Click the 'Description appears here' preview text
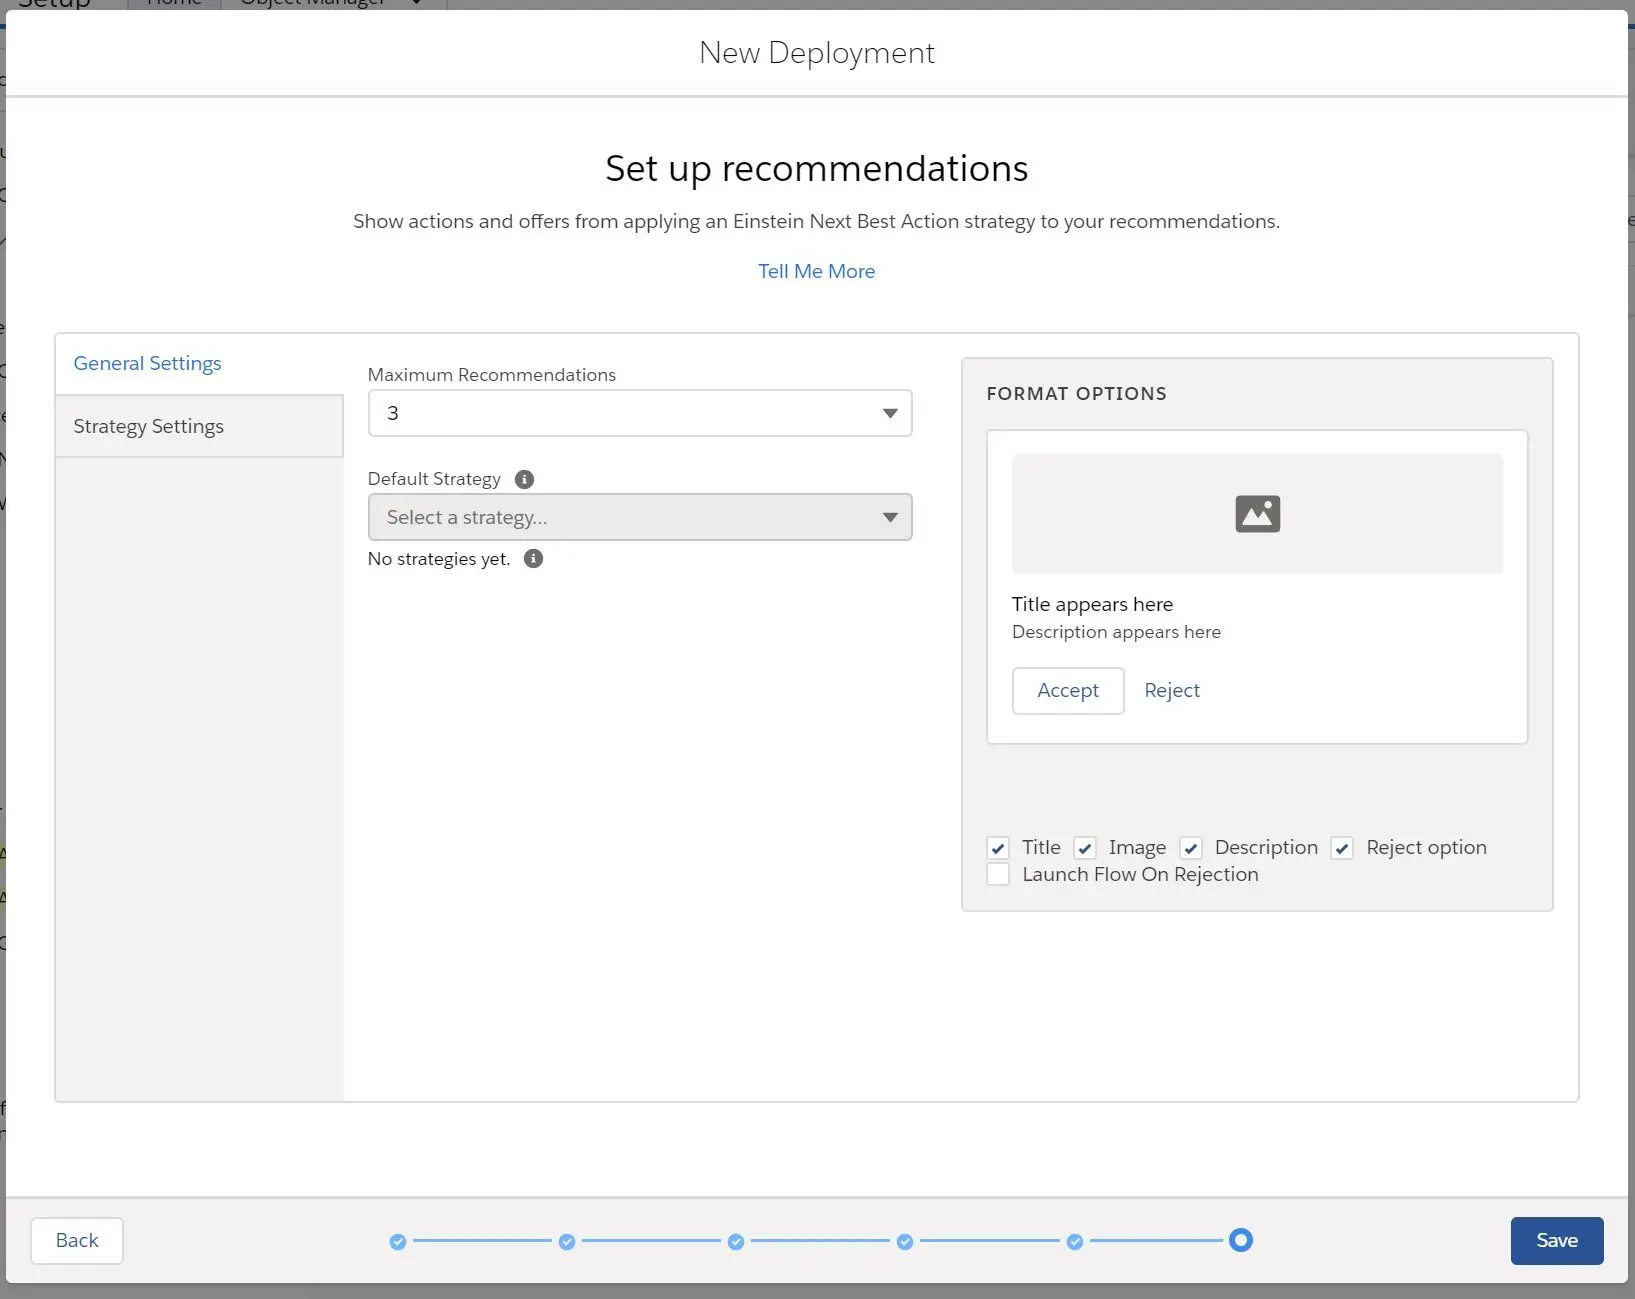This screenshot has width=1635, height=1299. click(1116, 632)
